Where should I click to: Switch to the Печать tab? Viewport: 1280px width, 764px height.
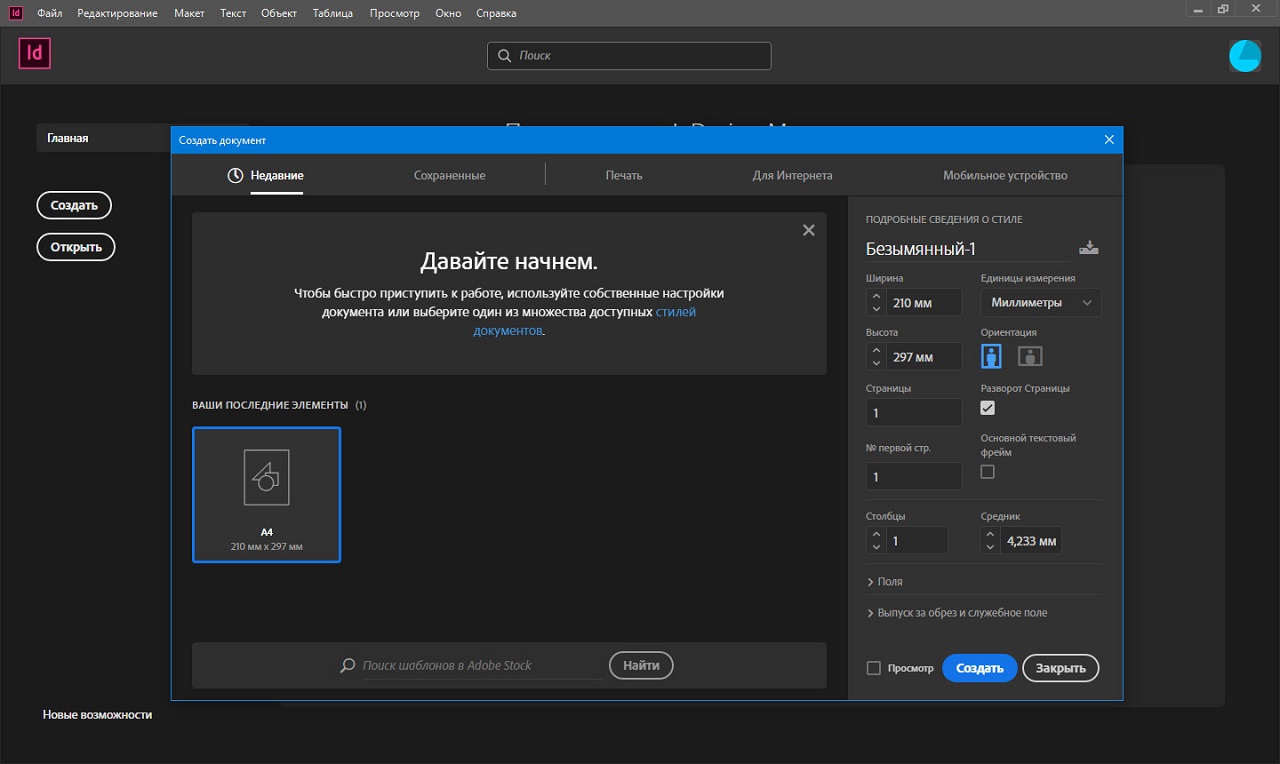tap(624, 176)
